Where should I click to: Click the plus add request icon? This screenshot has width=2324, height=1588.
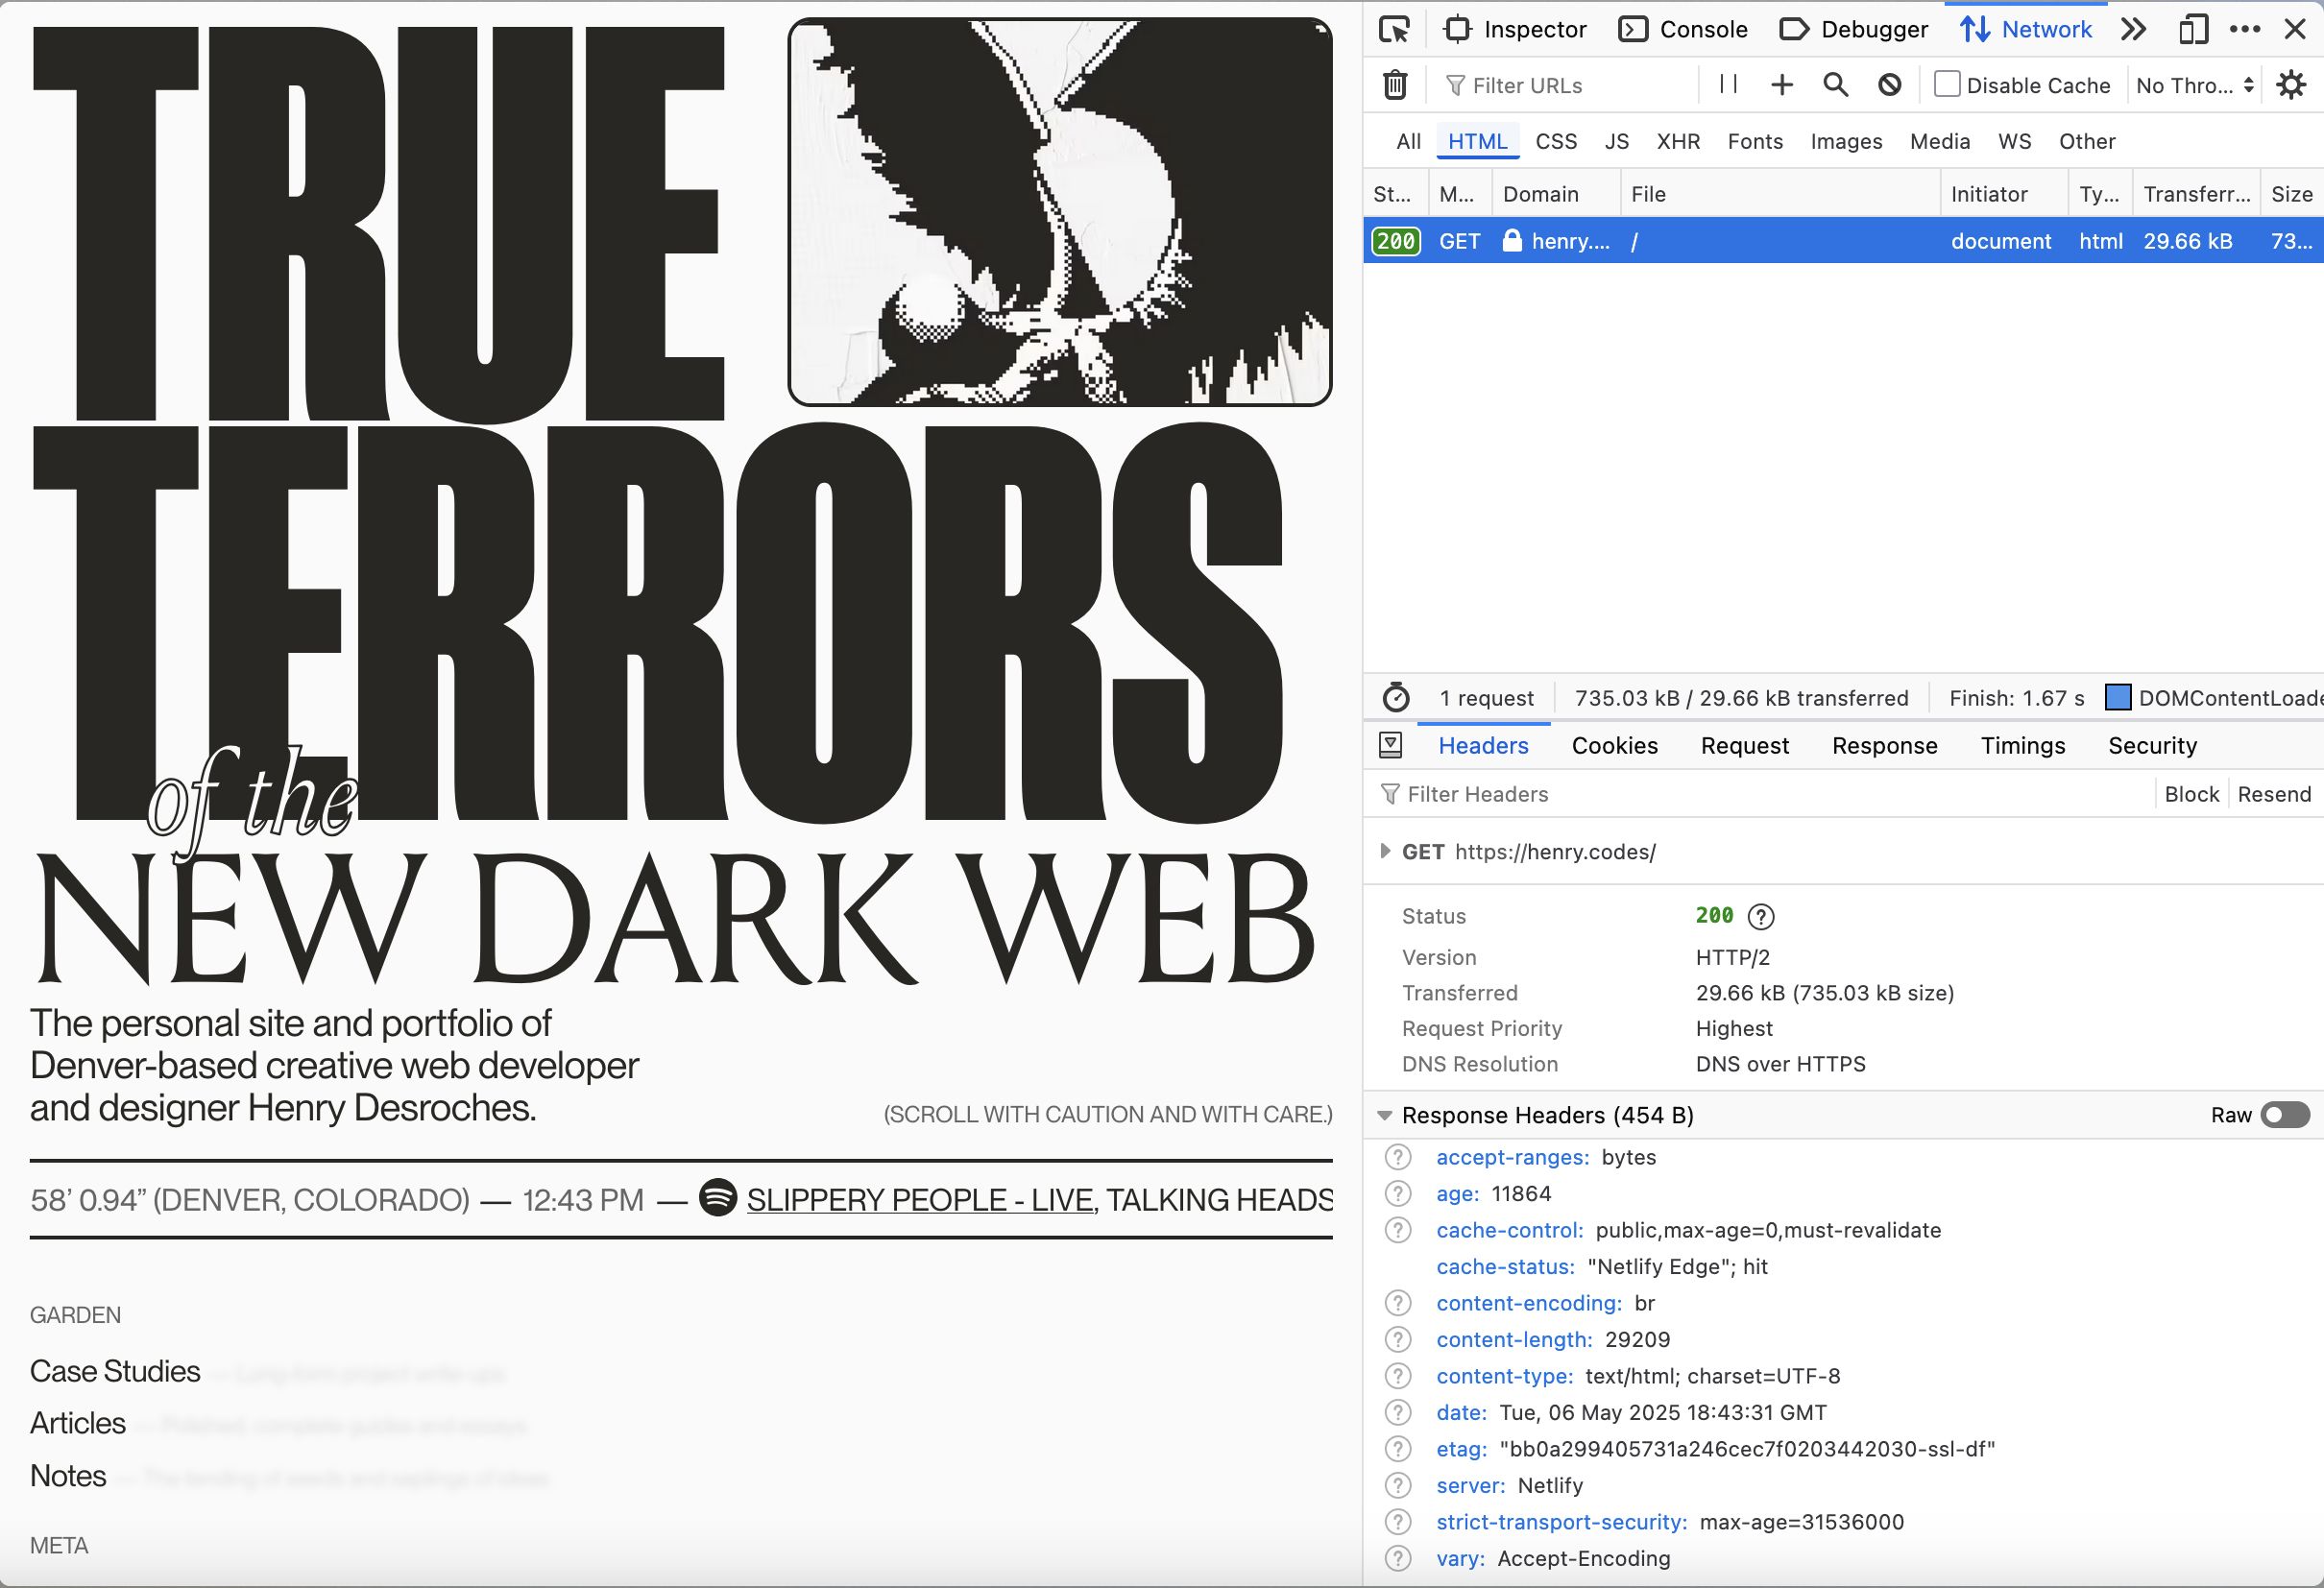(1781, 85)
